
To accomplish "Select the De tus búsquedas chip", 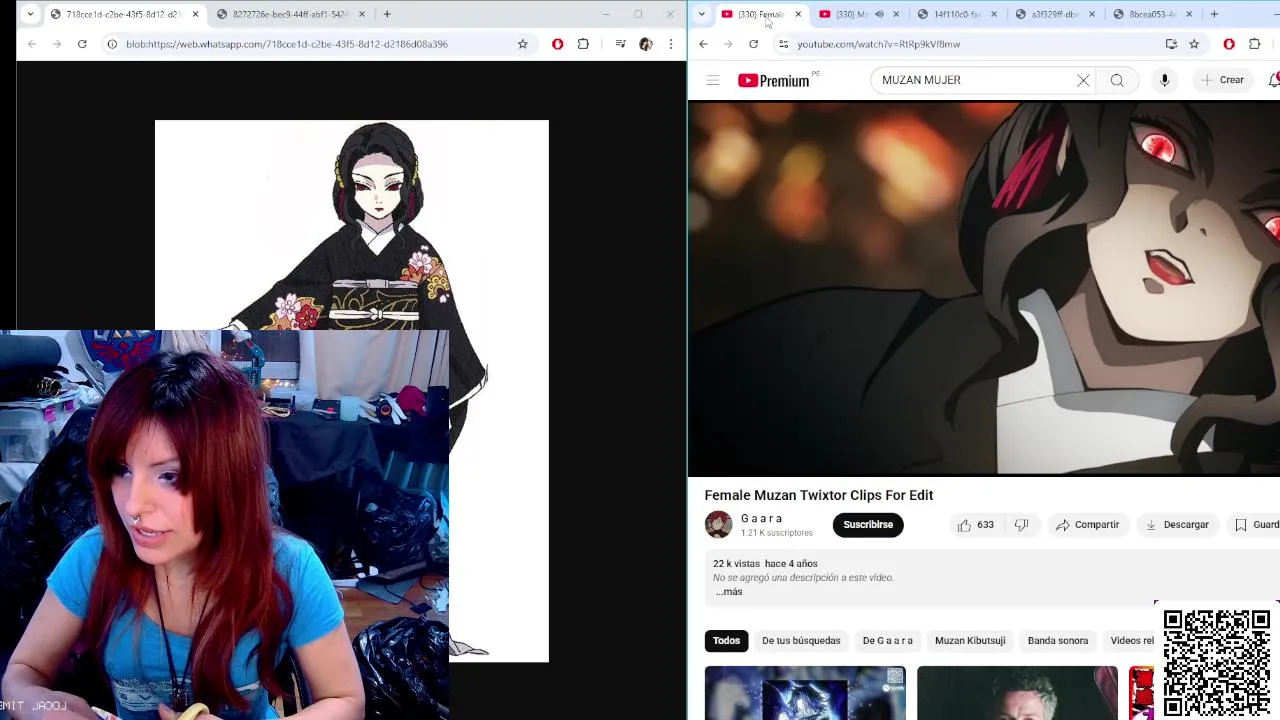I will (801, 641).
